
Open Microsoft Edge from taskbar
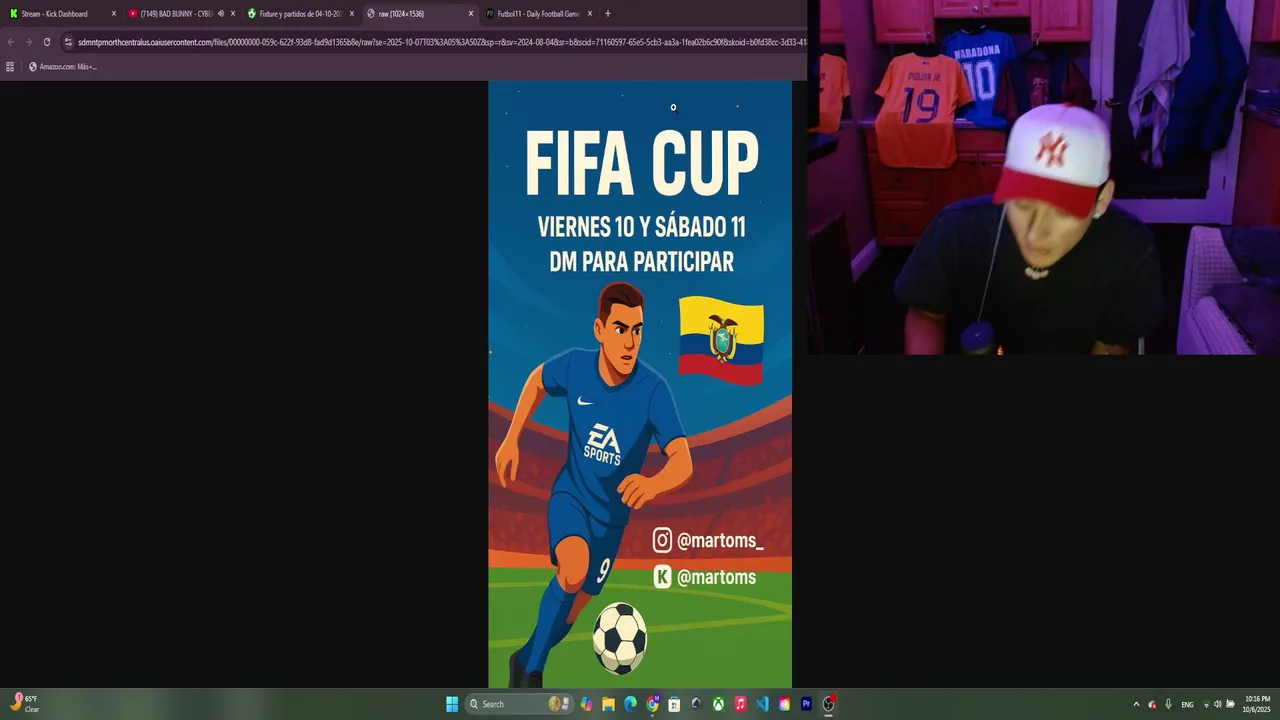(630, 704)
